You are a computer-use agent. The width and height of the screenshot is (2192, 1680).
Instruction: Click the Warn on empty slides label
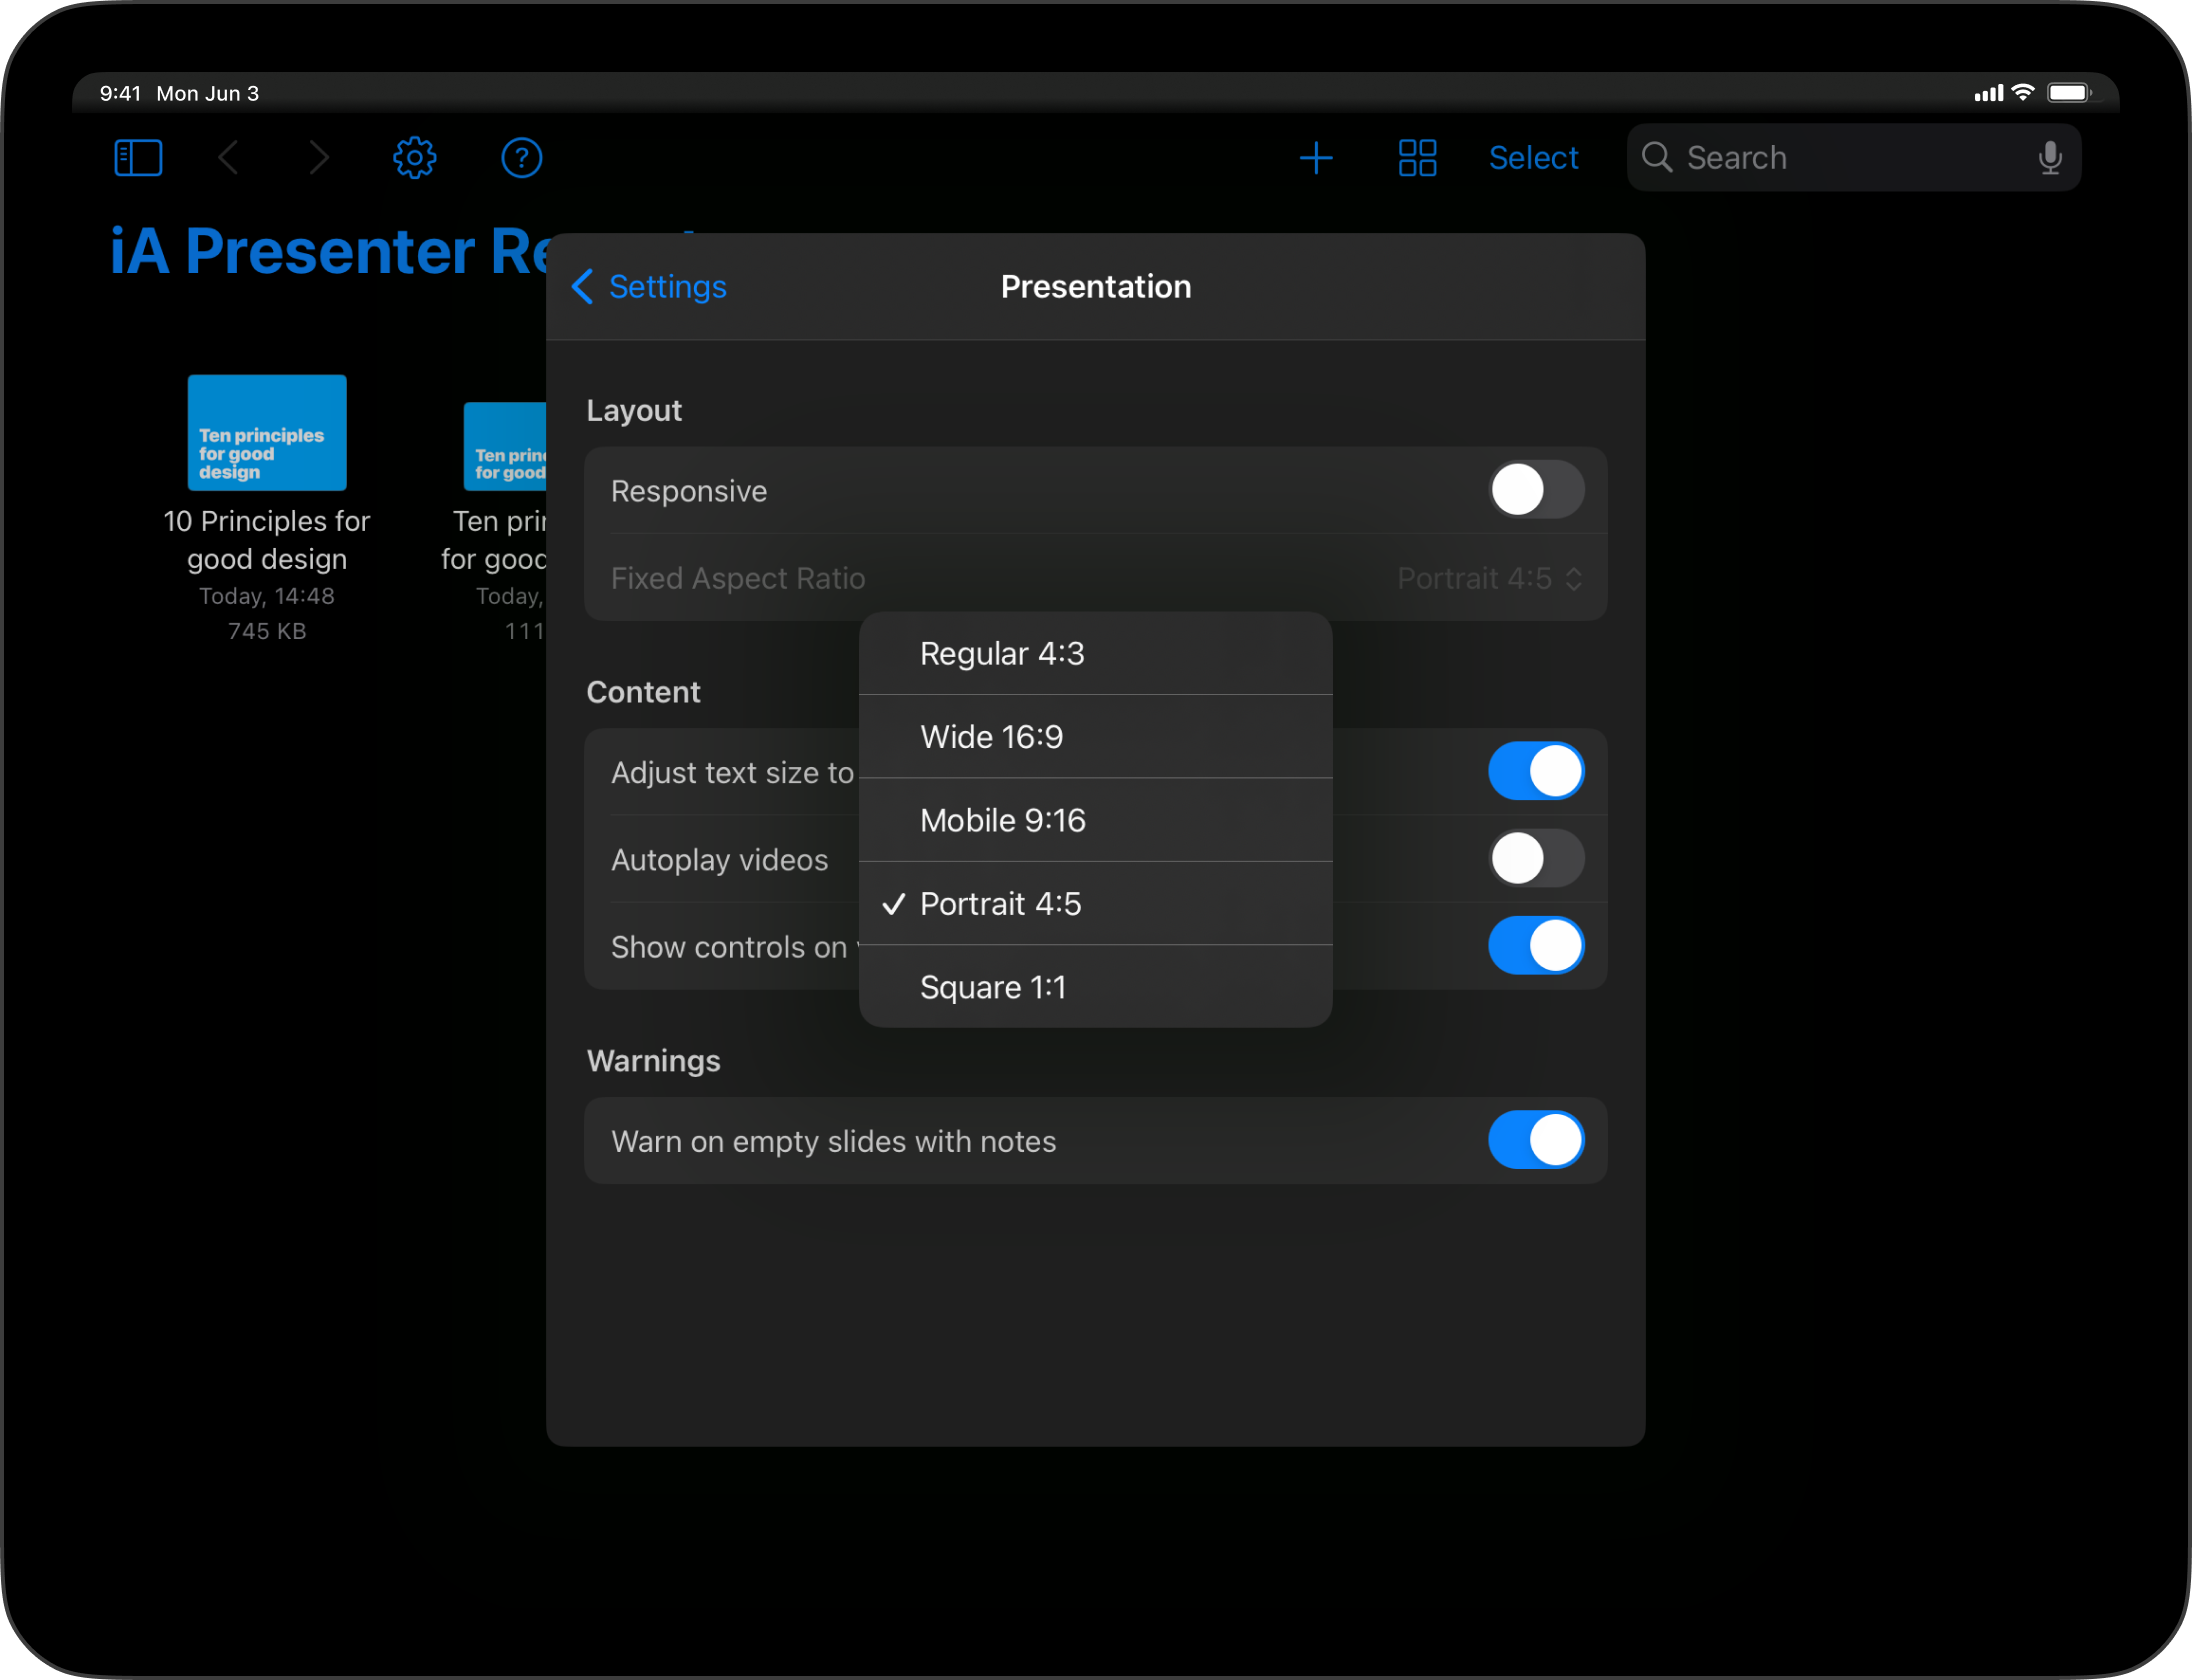[834, 1141]
